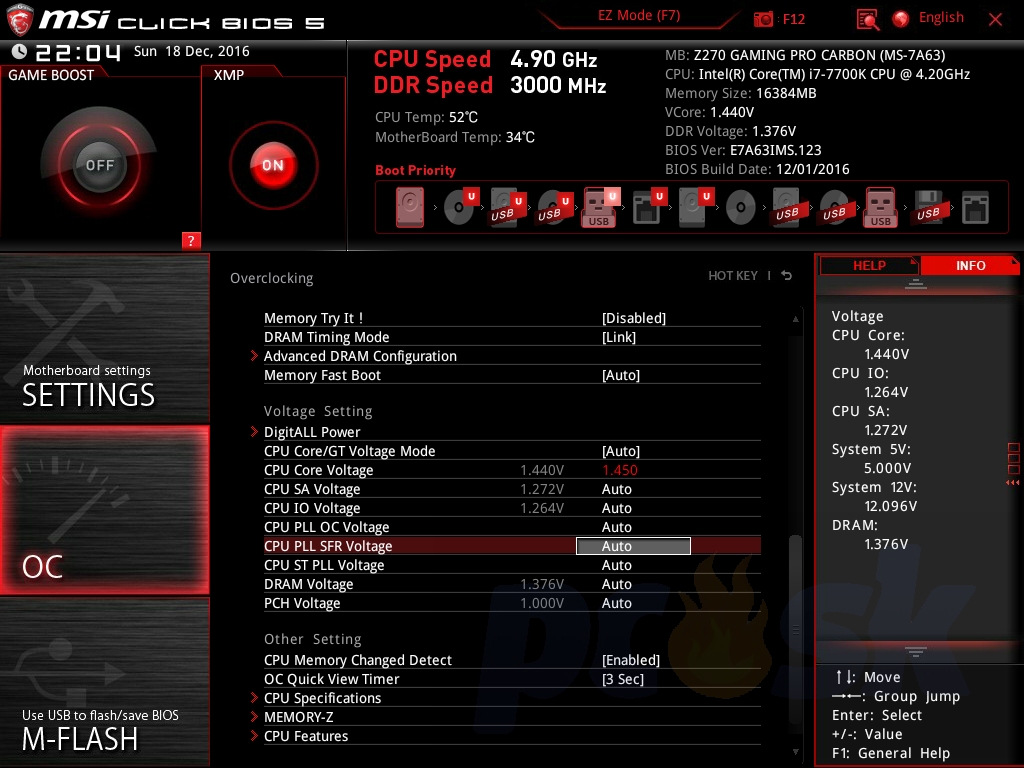
Task: Click the down arrow of the settings scrollbar
Action: point(795,752)
